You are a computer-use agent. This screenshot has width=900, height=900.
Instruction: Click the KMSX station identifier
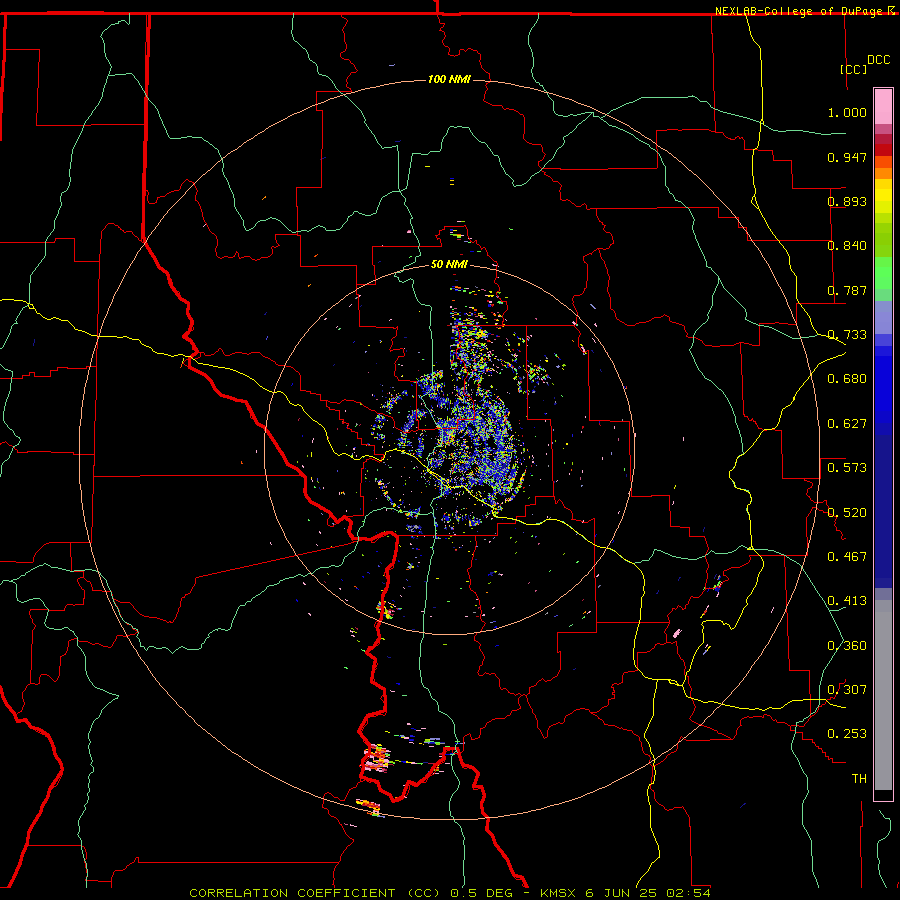coord(560,893)
